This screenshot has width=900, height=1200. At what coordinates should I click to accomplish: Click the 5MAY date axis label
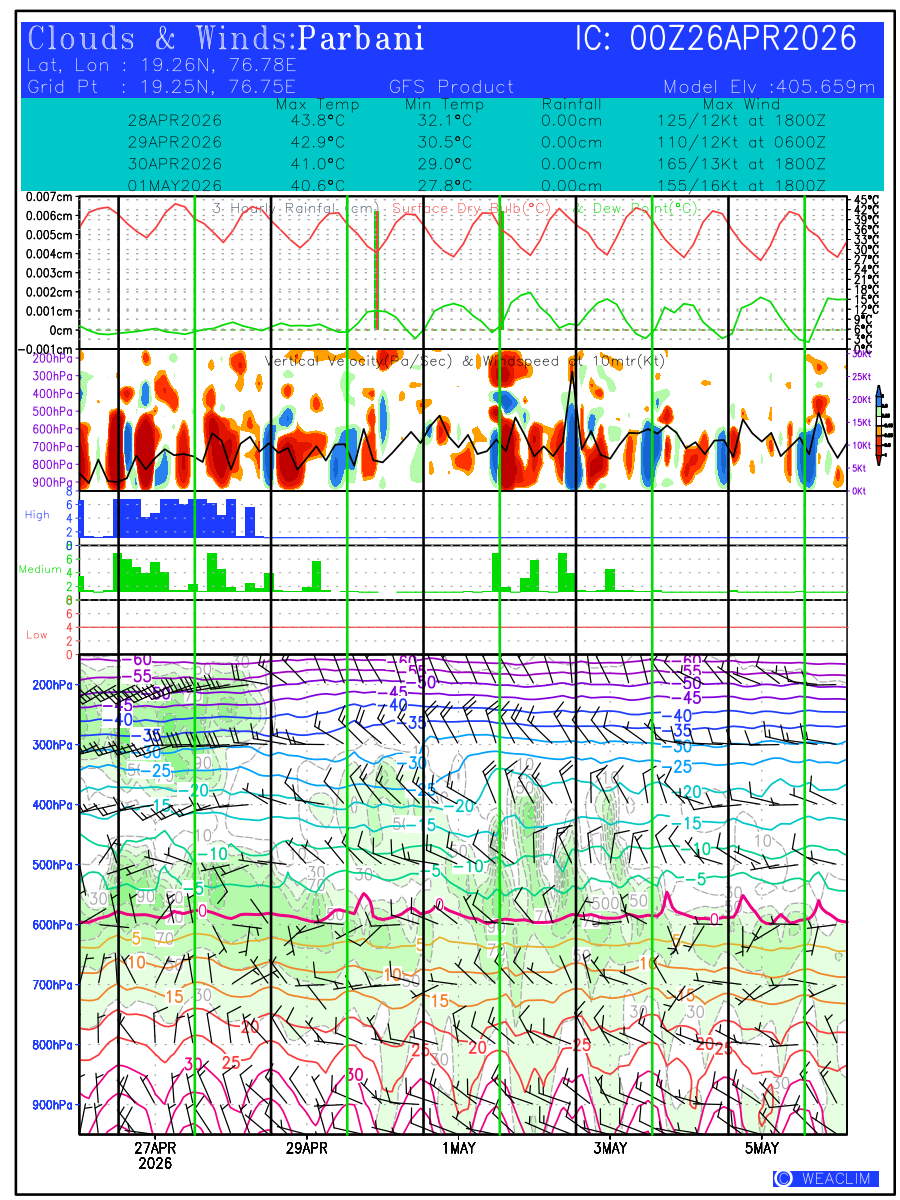point(762,1148)
